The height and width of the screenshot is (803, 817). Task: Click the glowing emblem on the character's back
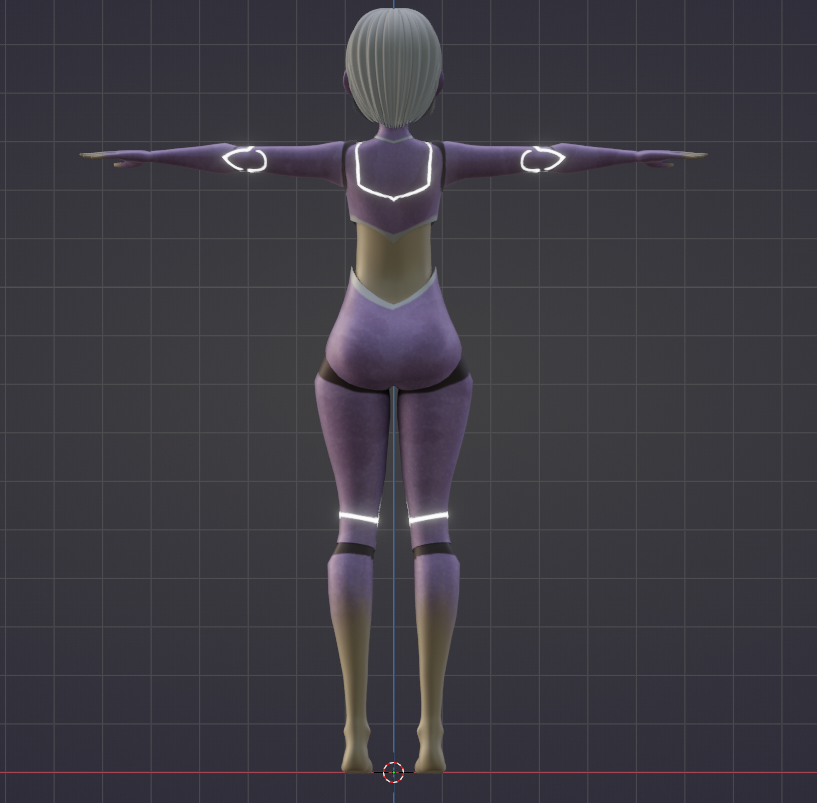394,171
